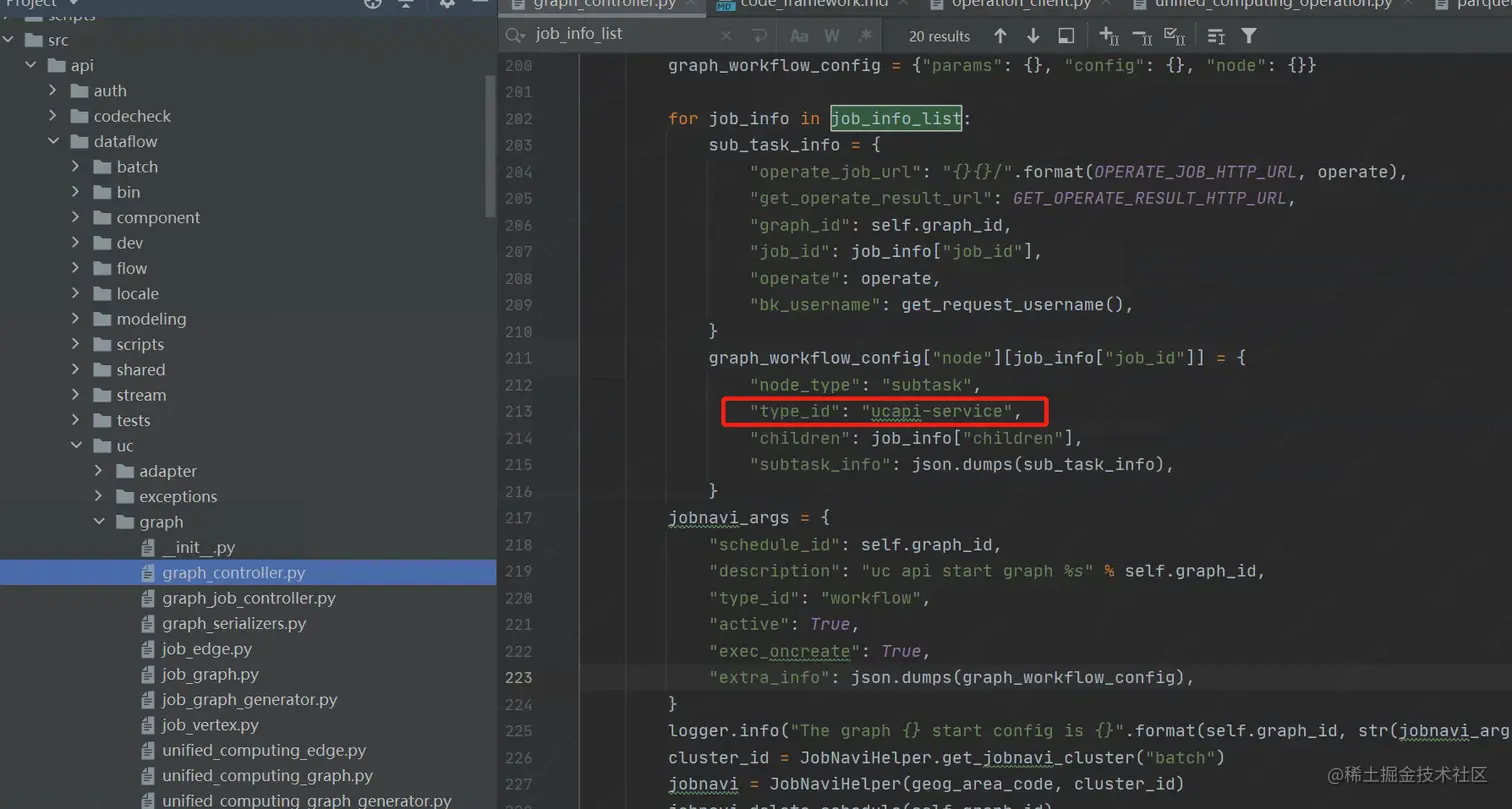Expand the bin folder
This screenshot has width=1512, height=809.
coord(76,192)
